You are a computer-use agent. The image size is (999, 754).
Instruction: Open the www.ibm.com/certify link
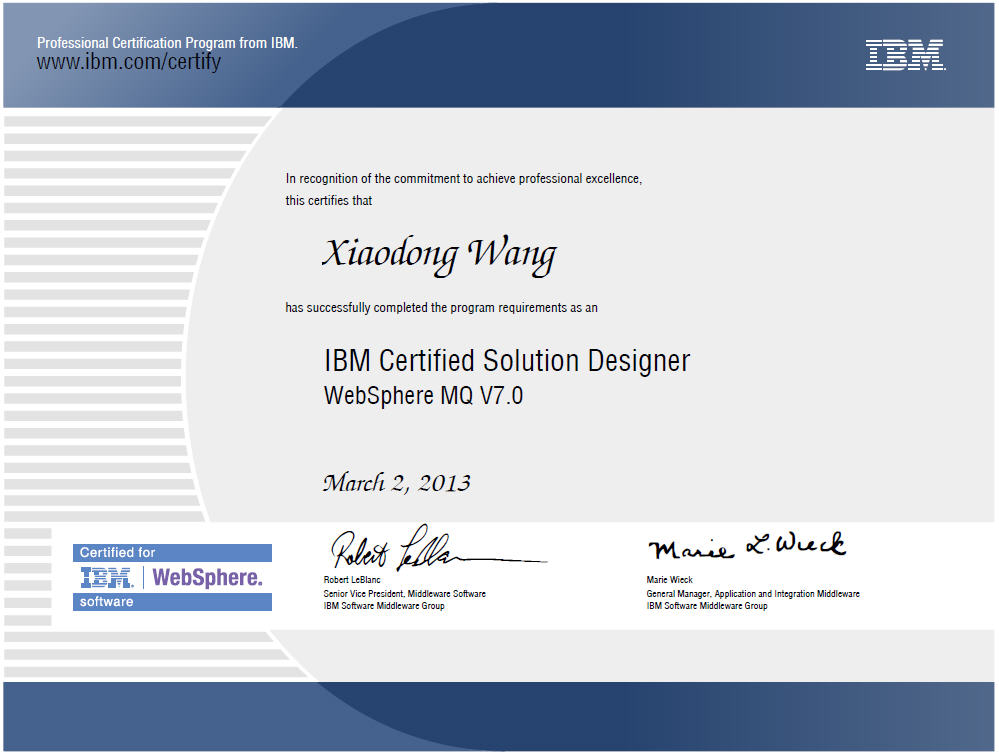[x=129, y=62]
